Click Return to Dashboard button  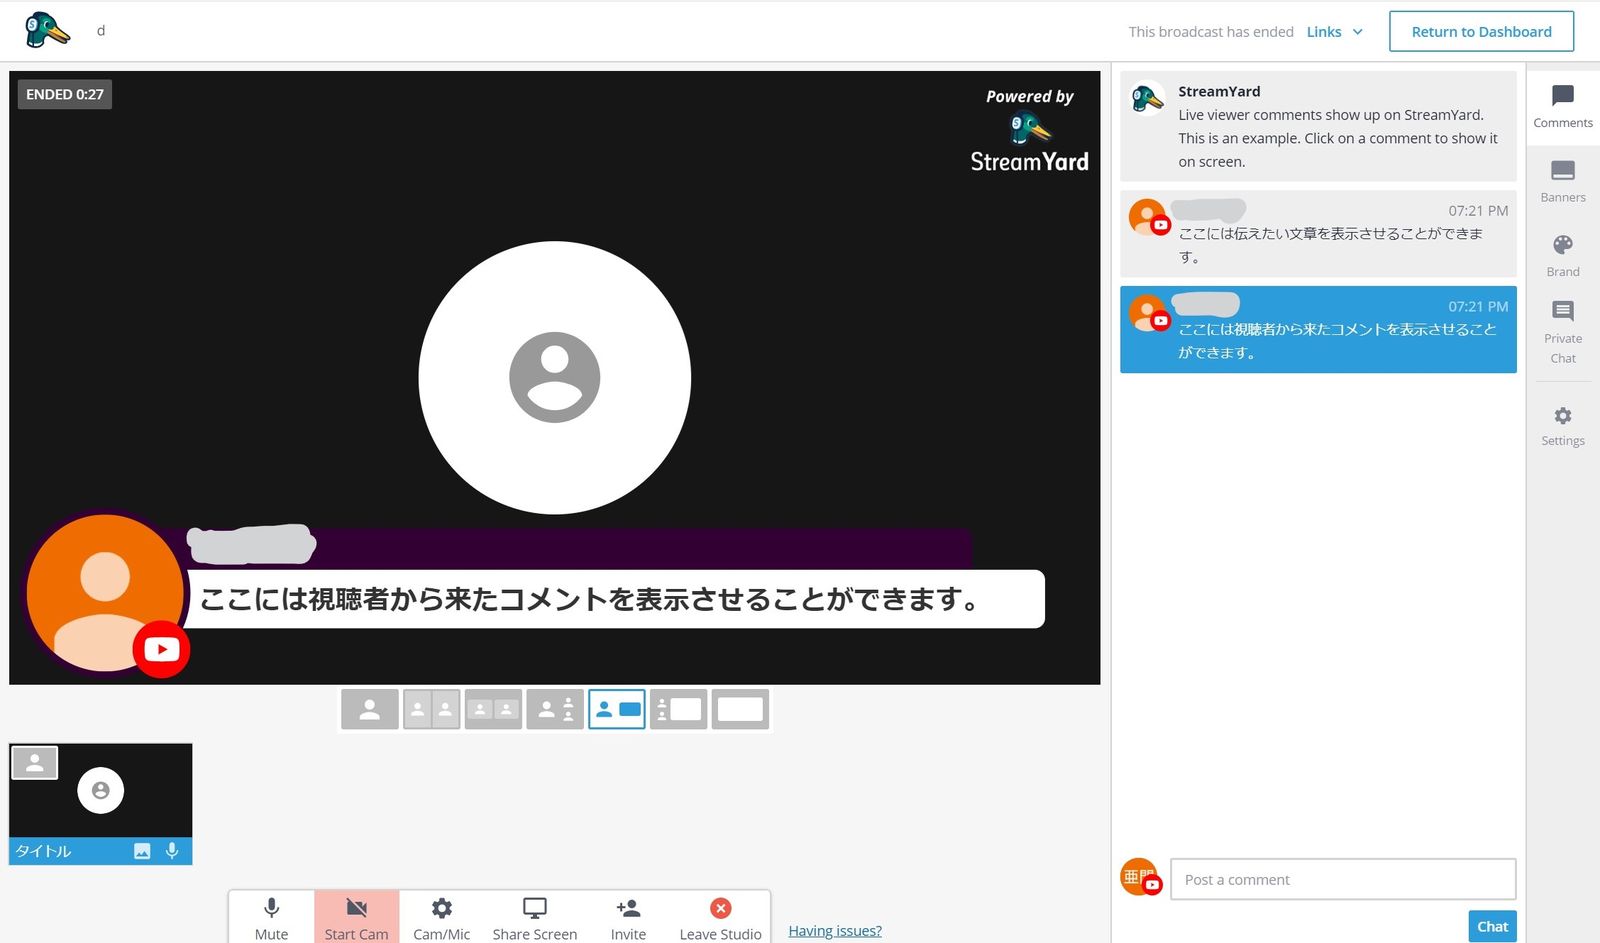(x=1481, y=32)
